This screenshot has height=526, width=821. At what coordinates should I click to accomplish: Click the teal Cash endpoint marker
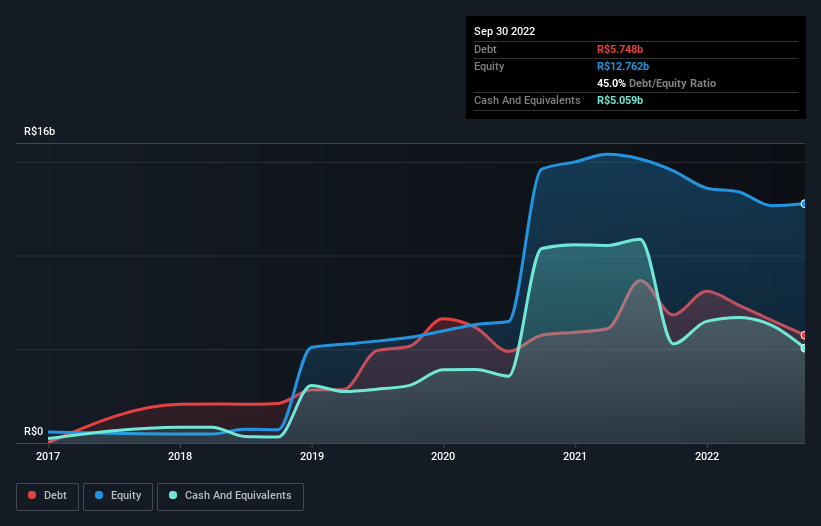[804, 348]
